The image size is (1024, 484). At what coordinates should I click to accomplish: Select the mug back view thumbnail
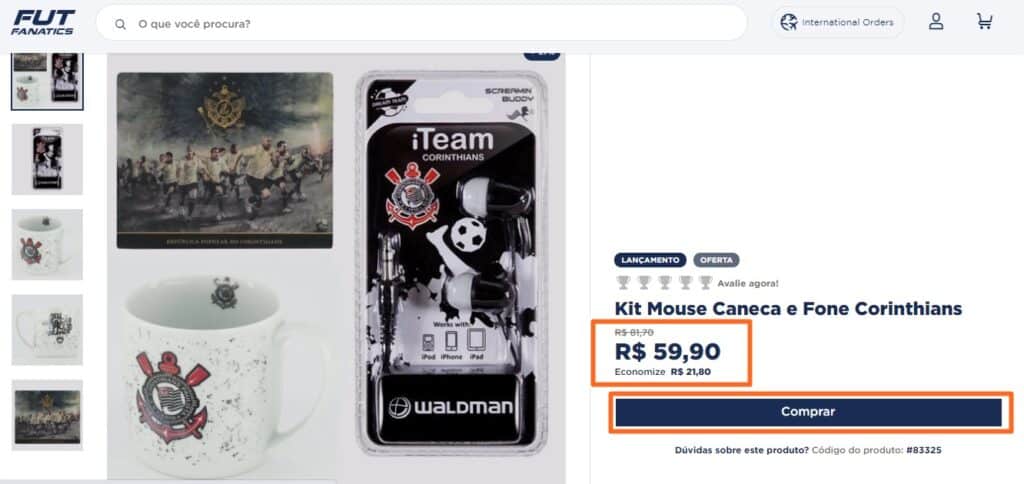[x=47, y=330]
